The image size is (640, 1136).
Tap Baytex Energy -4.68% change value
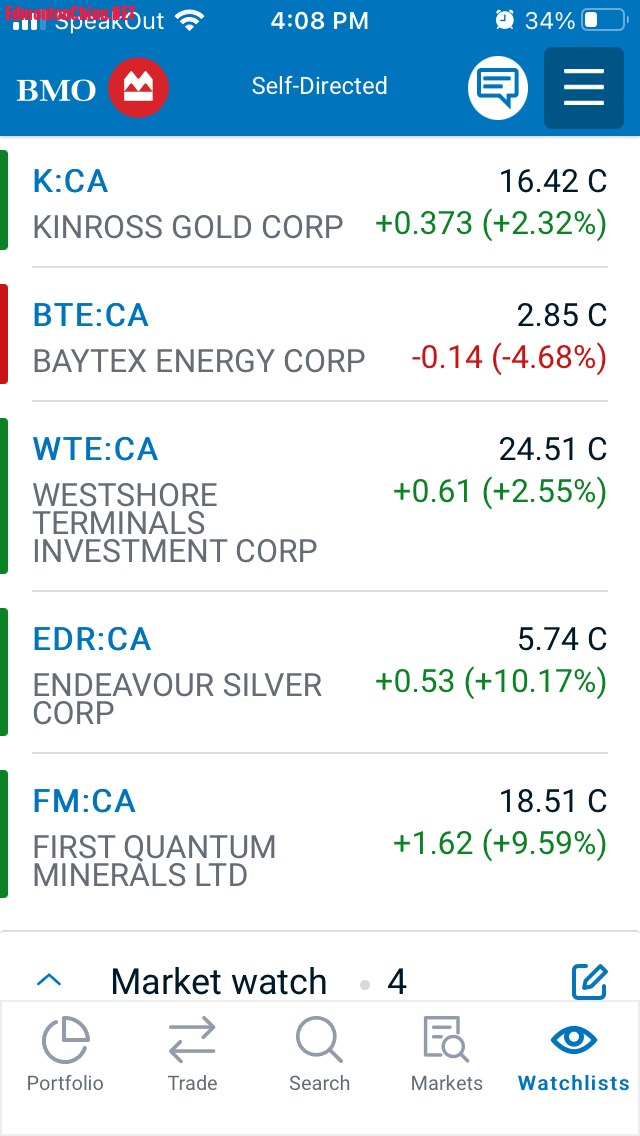pyautogui.click(x=508, y=358)
